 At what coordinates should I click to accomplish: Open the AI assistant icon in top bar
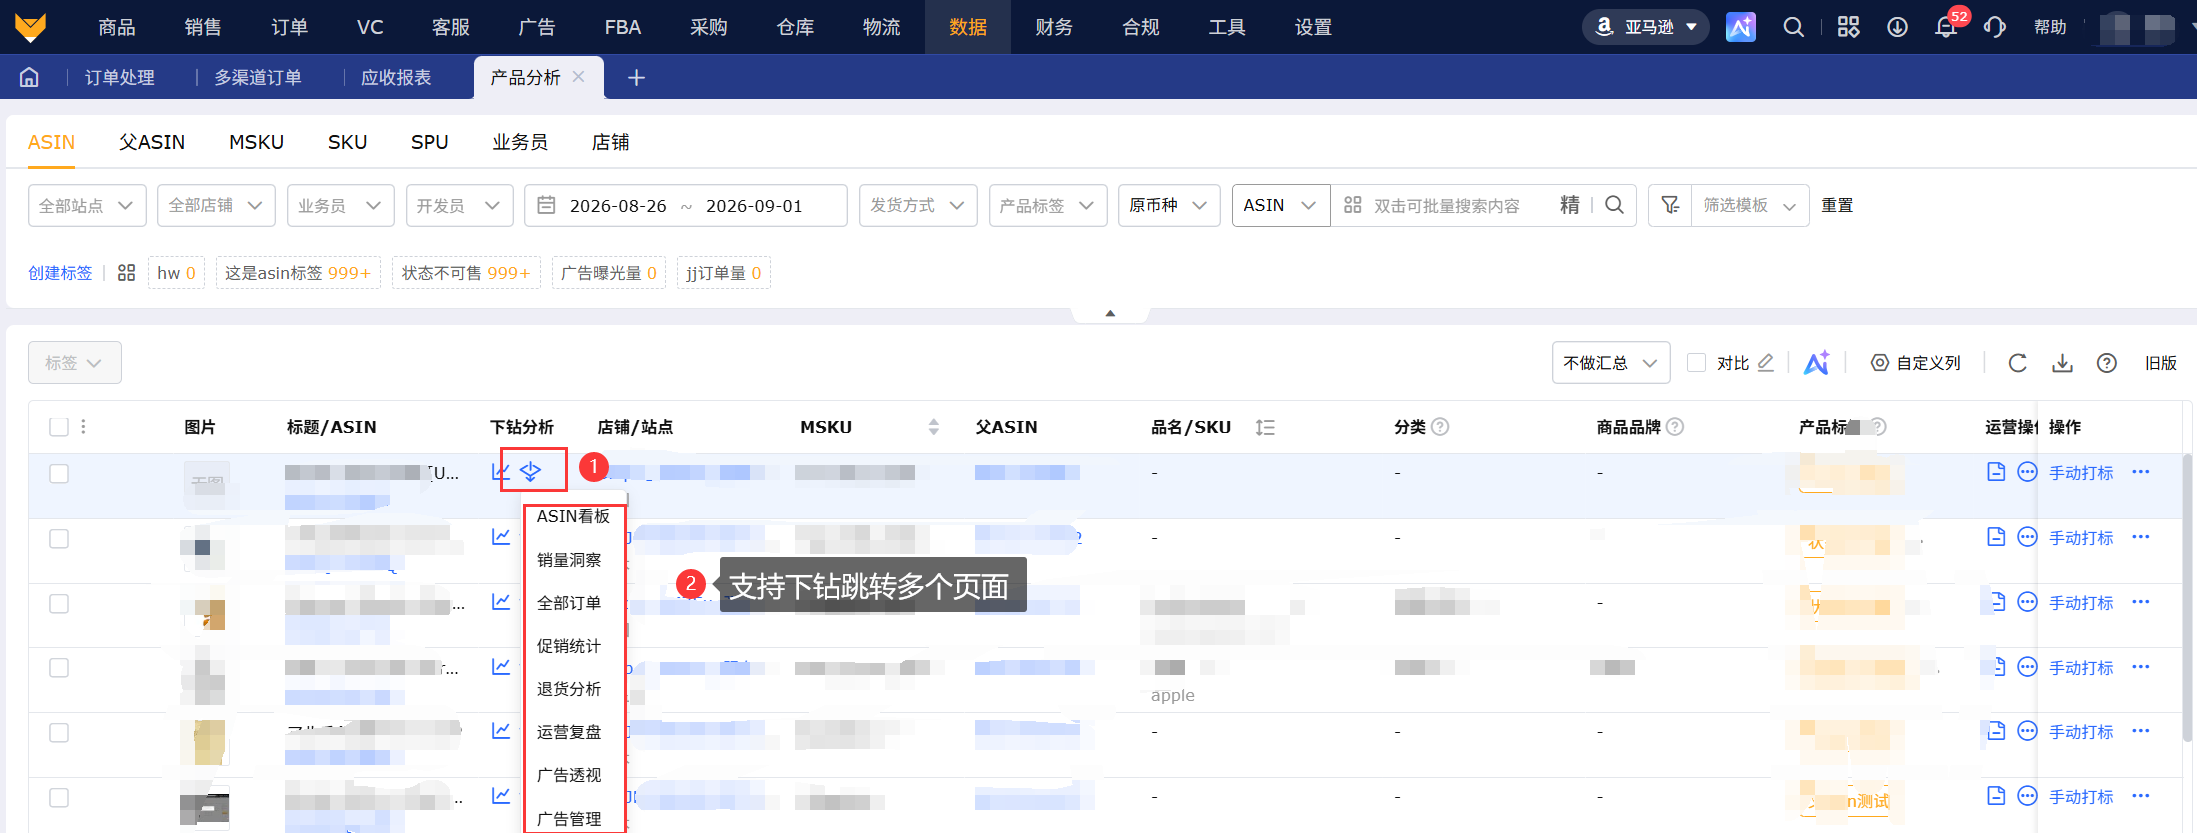[x=1741, y=27]
